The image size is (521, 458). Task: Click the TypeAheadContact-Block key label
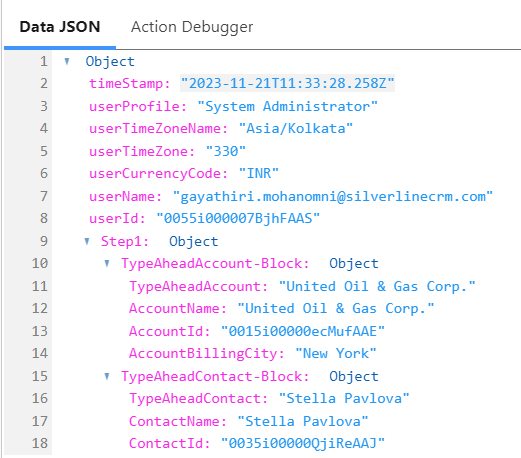click(x=215, y=376)
